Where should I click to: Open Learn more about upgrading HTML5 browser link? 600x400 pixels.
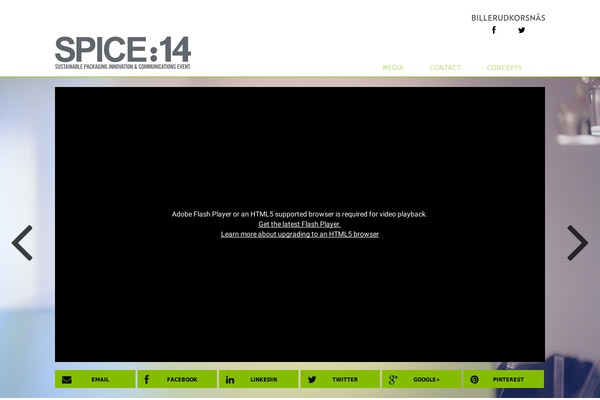300,234
